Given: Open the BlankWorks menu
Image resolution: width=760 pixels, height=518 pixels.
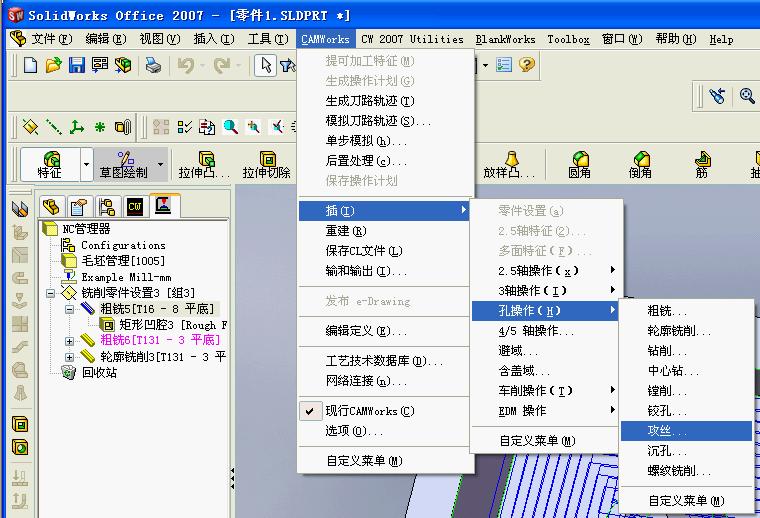Looking at the screenshot, I should [506, 39].
